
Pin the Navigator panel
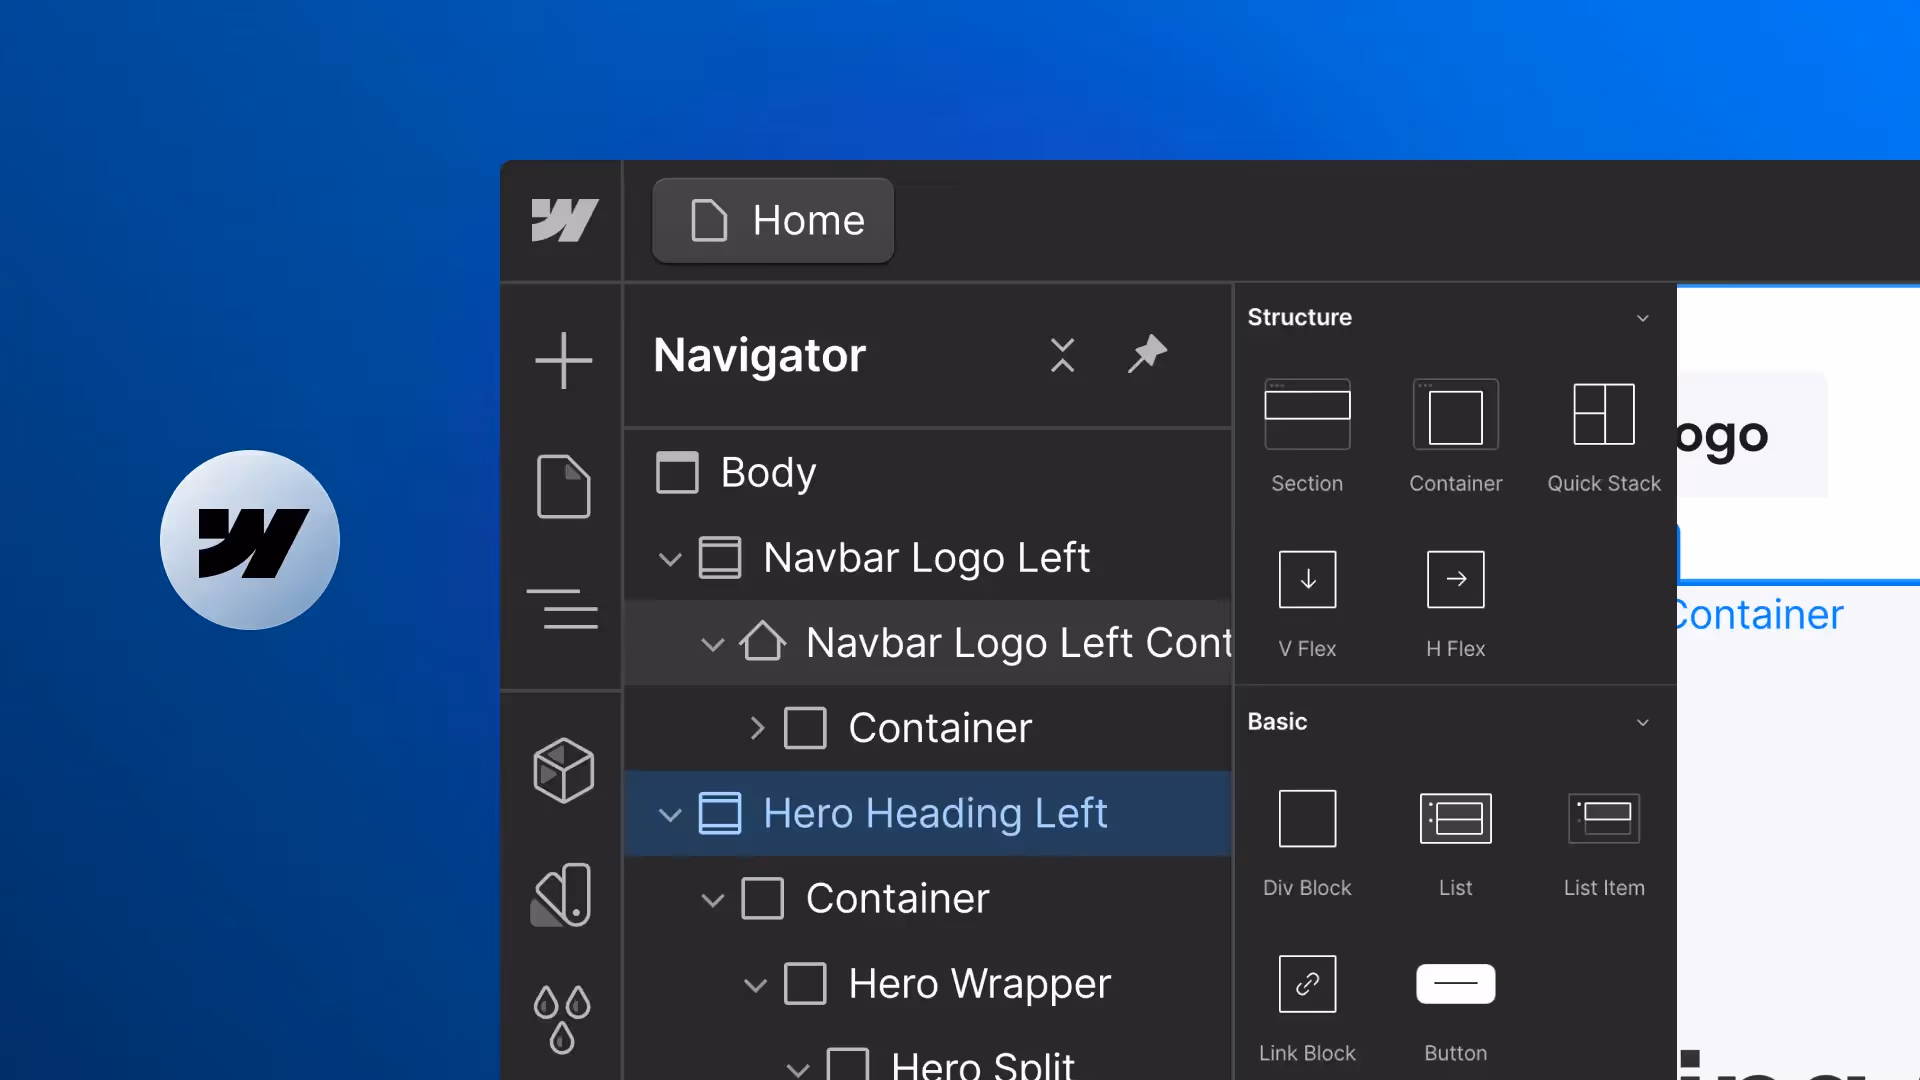click(1147, 354)
